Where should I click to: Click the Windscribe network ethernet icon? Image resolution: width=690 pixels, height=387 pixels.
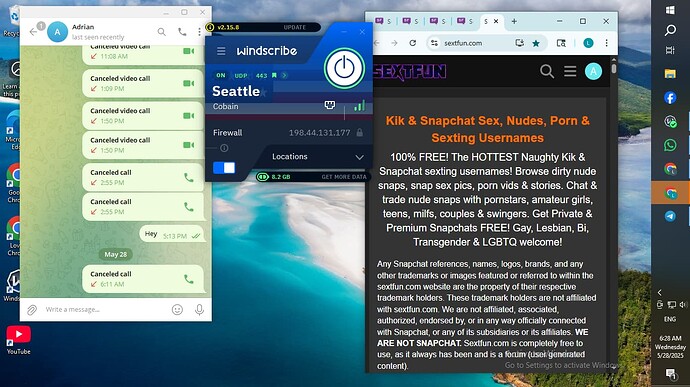[330, 105]
